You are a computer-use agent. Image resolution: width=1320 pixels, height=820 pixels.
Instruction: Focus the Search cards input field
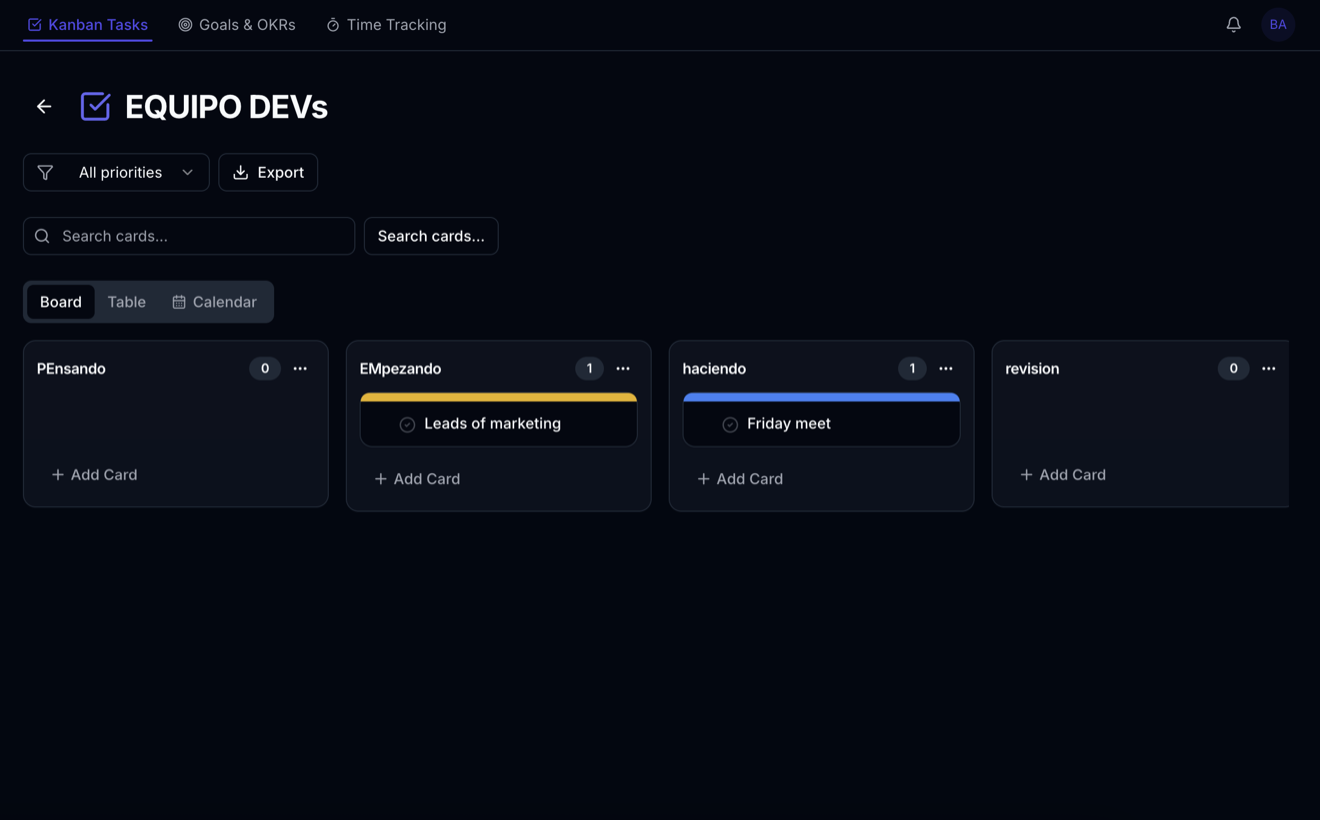point(189,236)
